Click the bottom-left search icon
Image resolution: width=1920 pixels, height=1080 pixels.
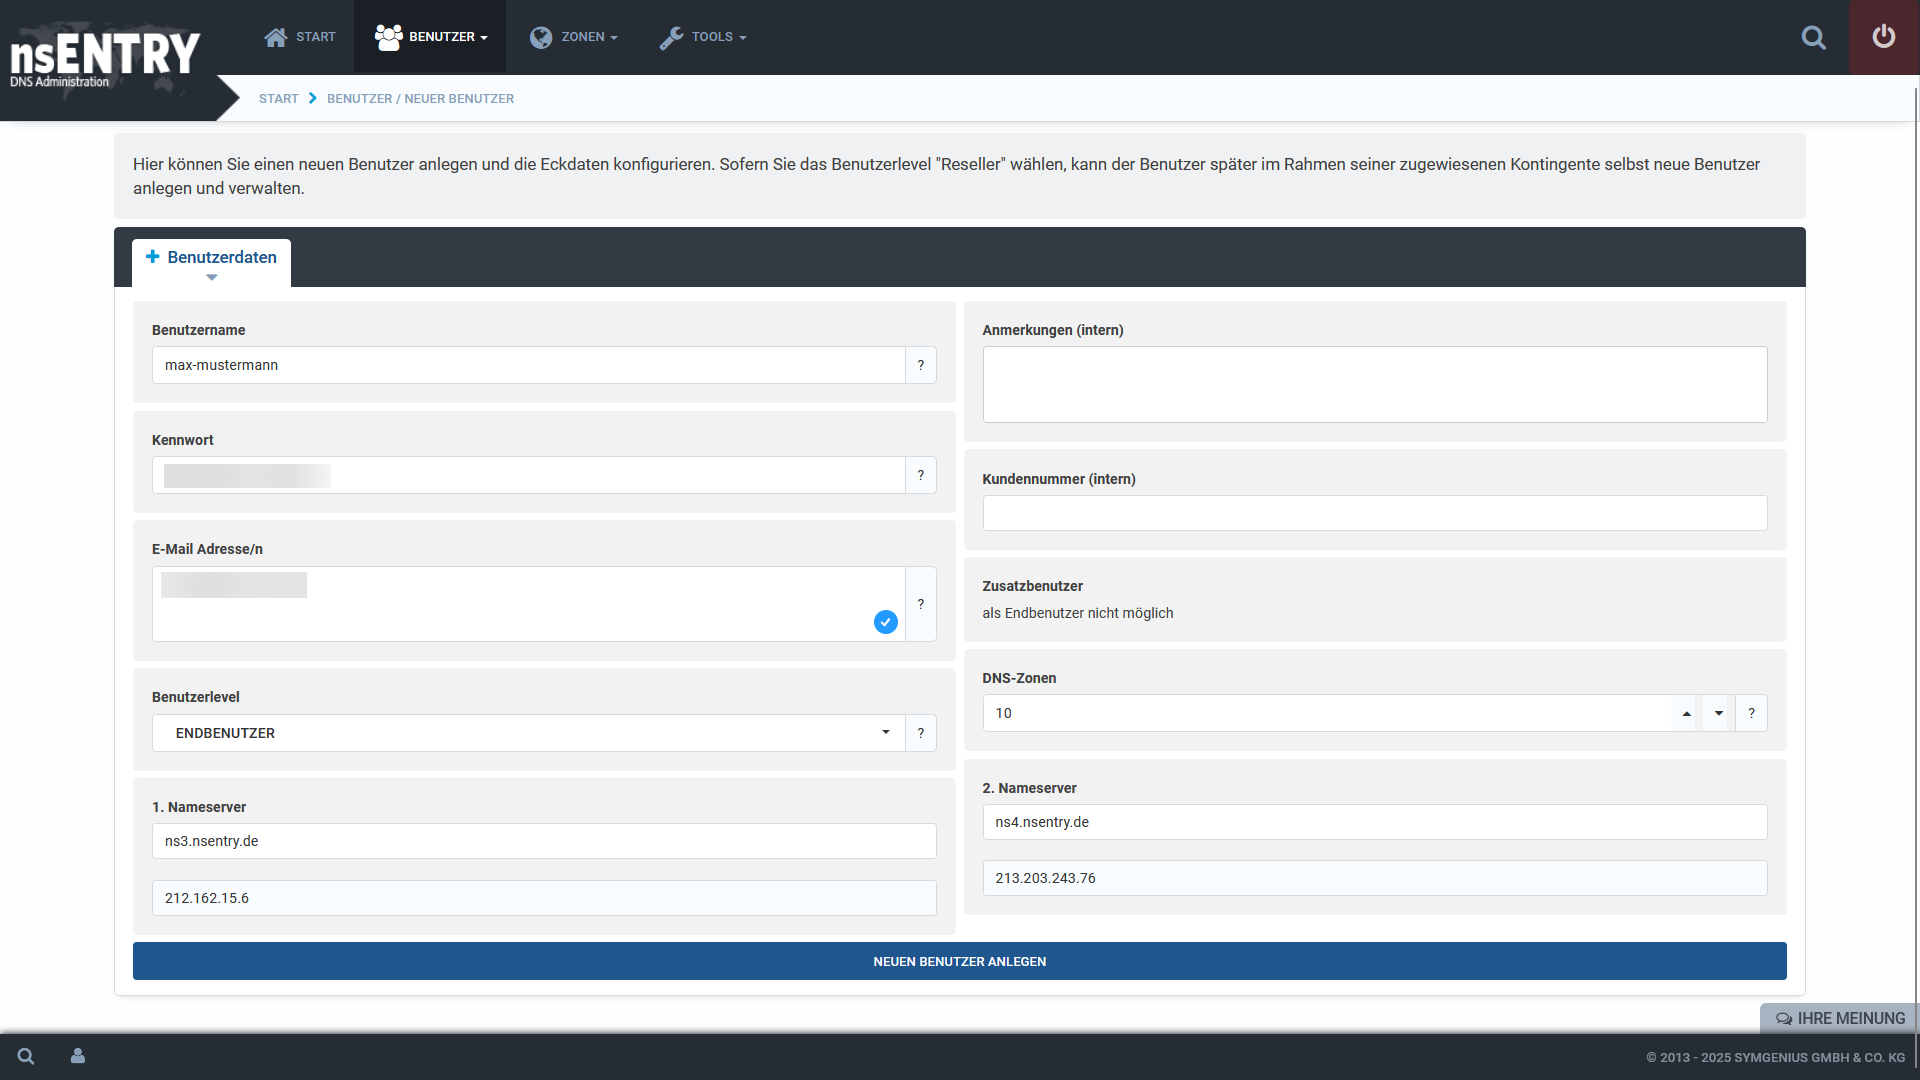coord(26,1056)
